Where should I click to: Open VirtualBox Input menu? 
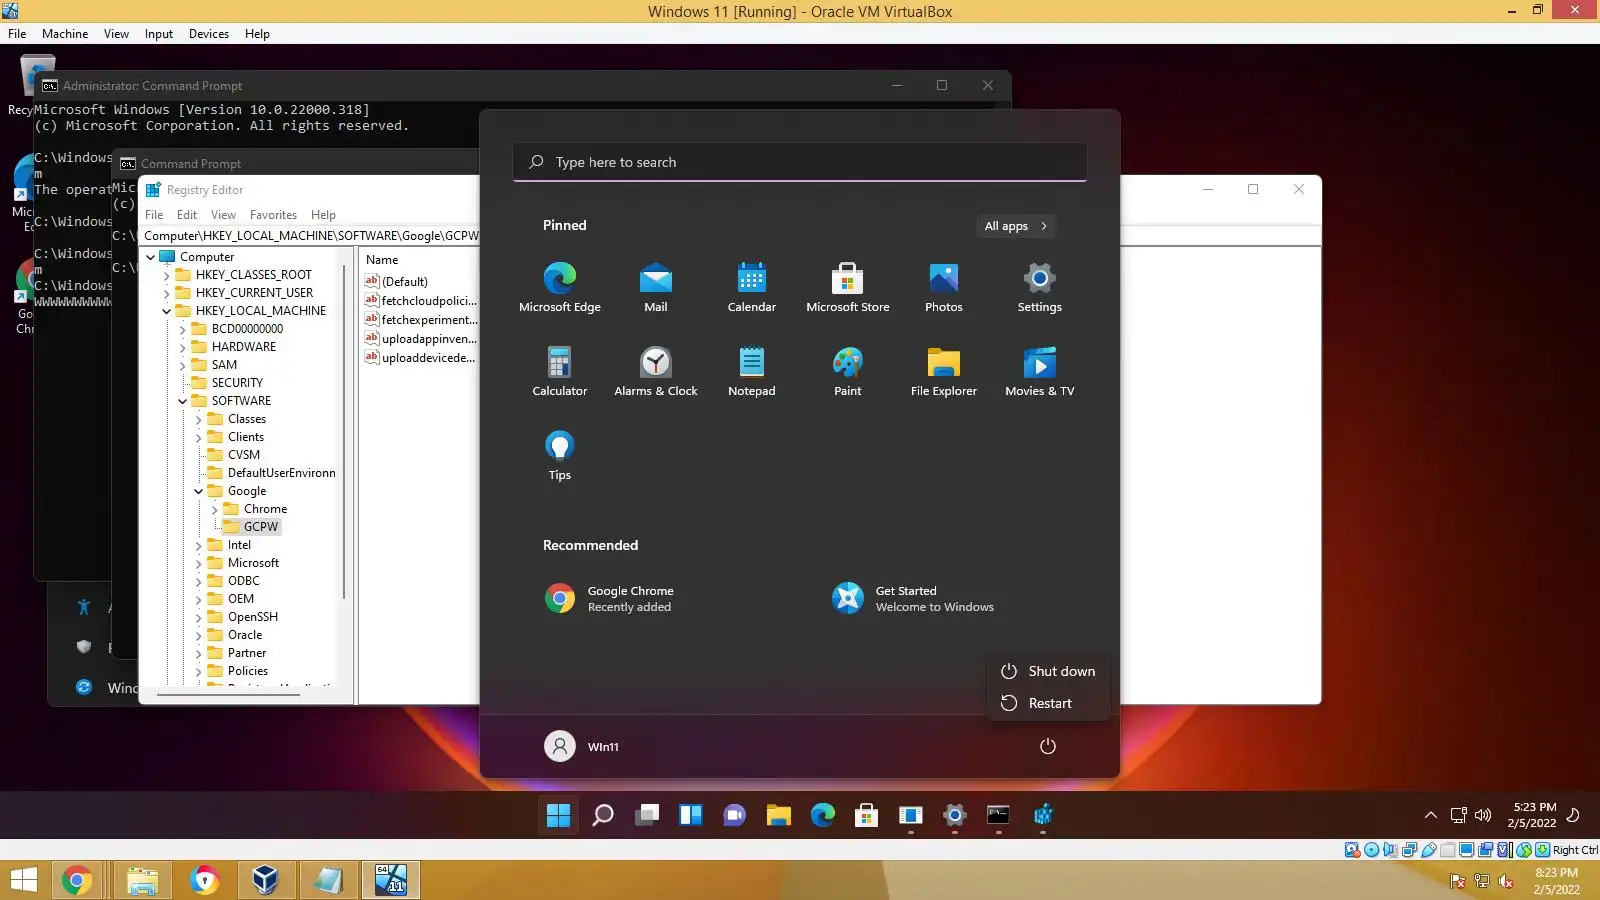click(159, 33)
